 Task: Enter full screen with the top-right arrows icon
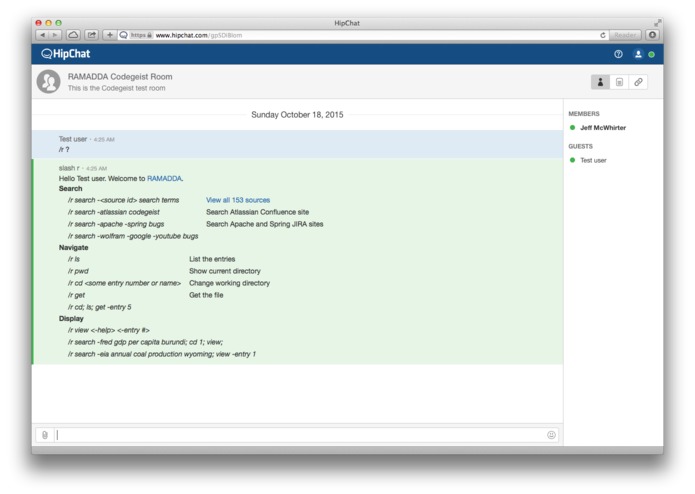pyautogui.click(x=657, y=23)
